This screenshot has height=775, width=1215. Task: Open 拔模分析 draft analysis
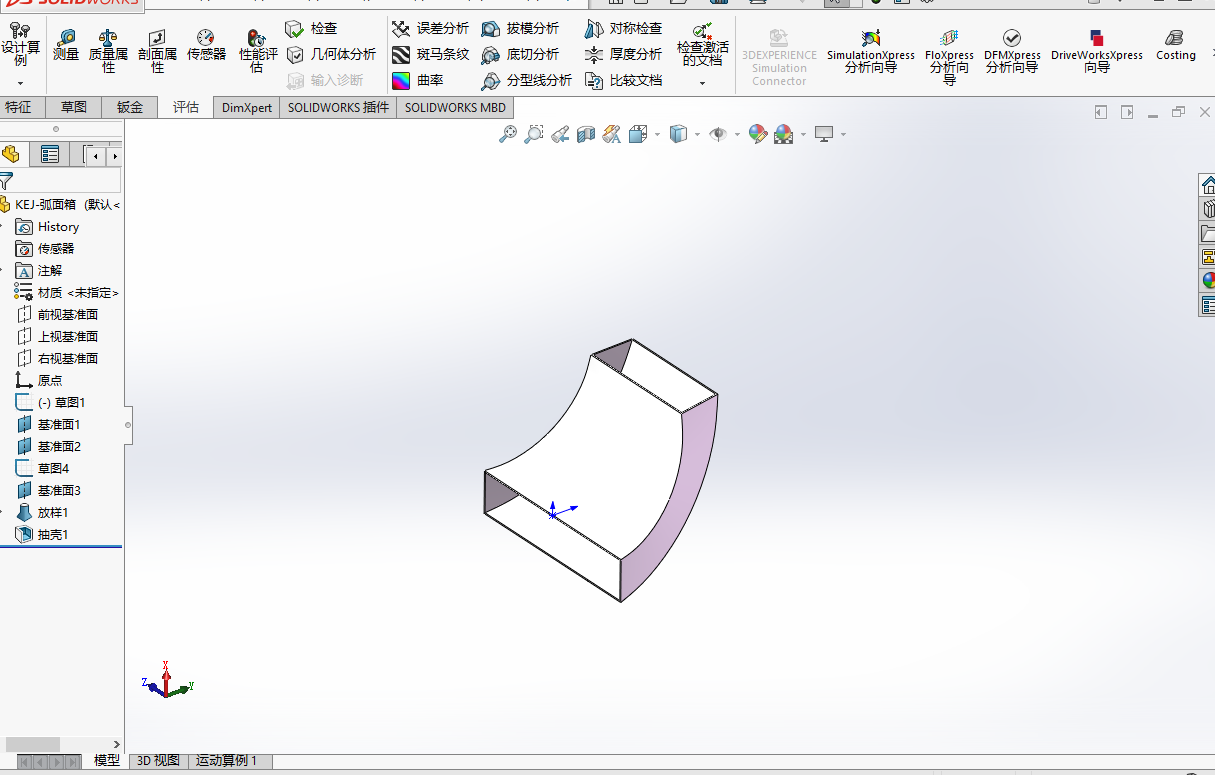pos(520,28)
